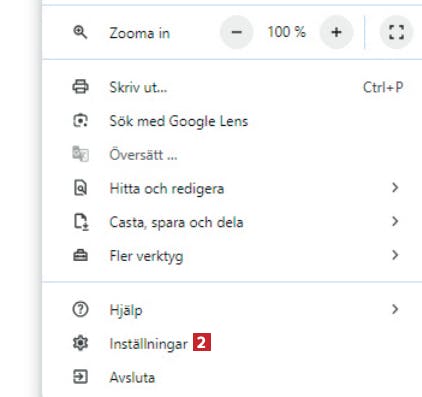Click the question mark help icon
Image resolution: width=422 pixels, height=397 pixels.
click(80, 310)
